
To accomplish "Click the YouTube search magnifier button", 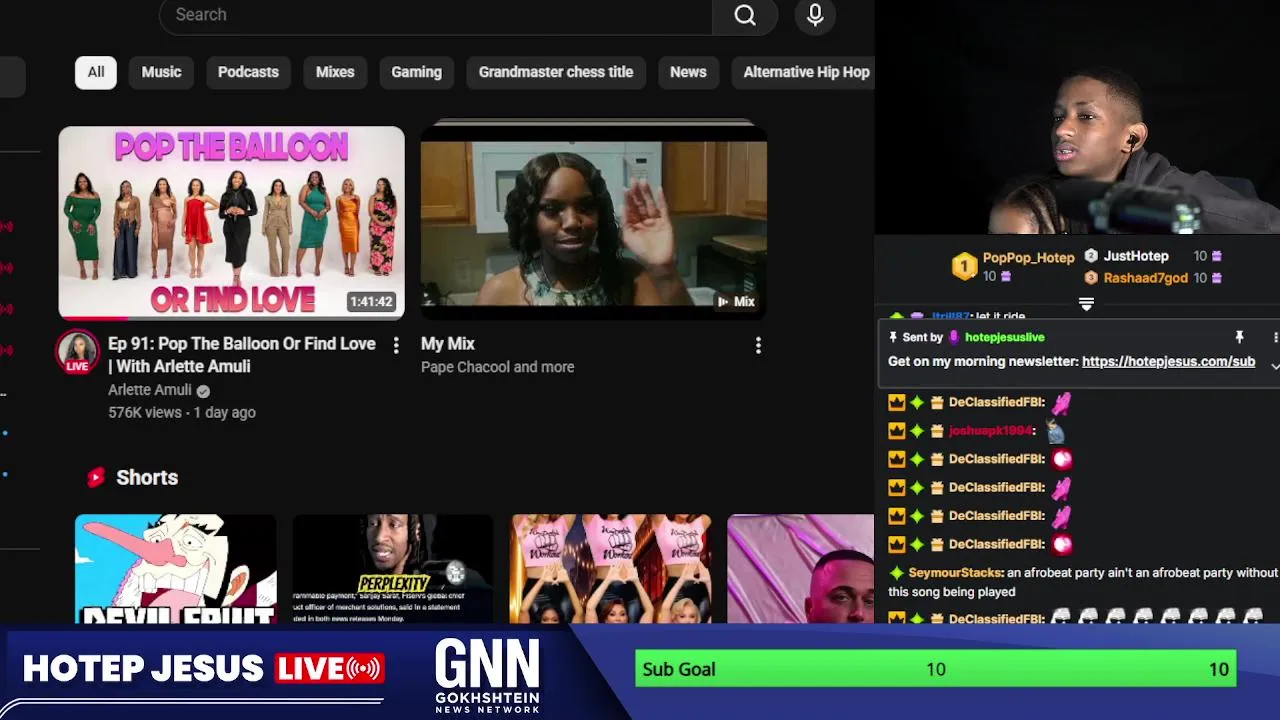I will click(x=745, y=15).
